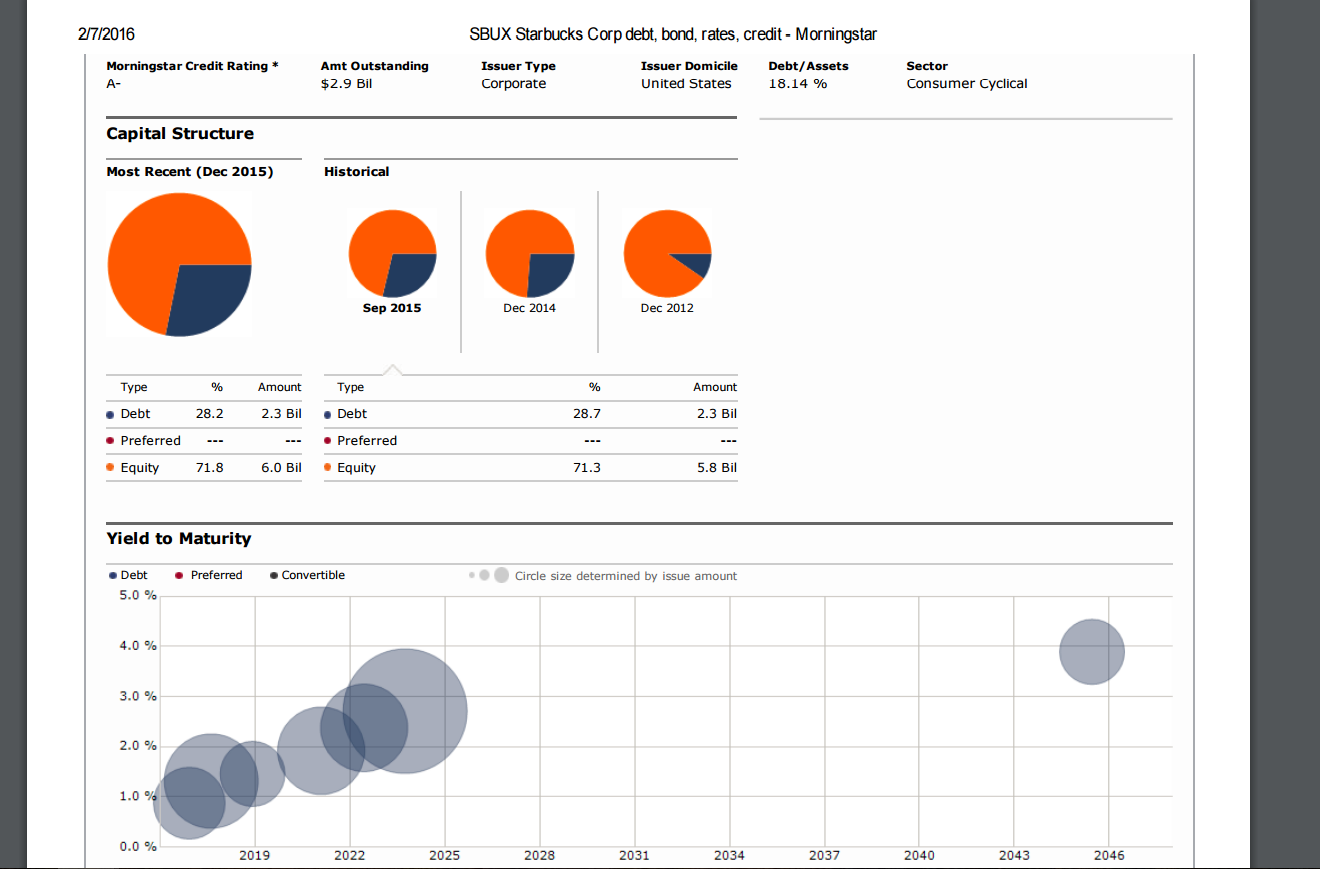
Task: Click the blue Debt dot in Historical table
Action: [x=328, y=414]
